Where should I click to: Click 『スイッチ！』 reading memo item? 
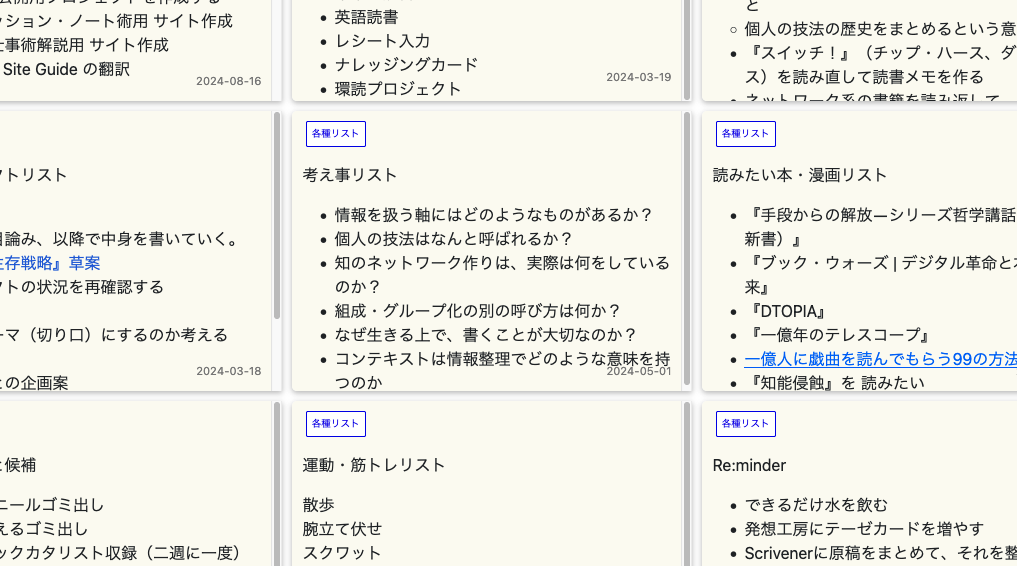pos(880,65)
